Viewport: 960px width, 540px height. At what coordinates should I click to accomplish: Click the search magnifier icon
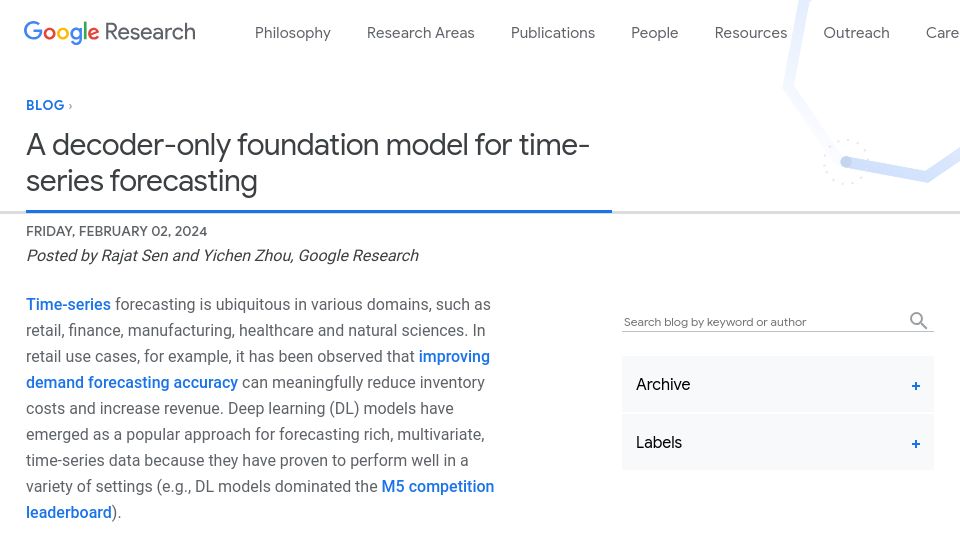918,320
